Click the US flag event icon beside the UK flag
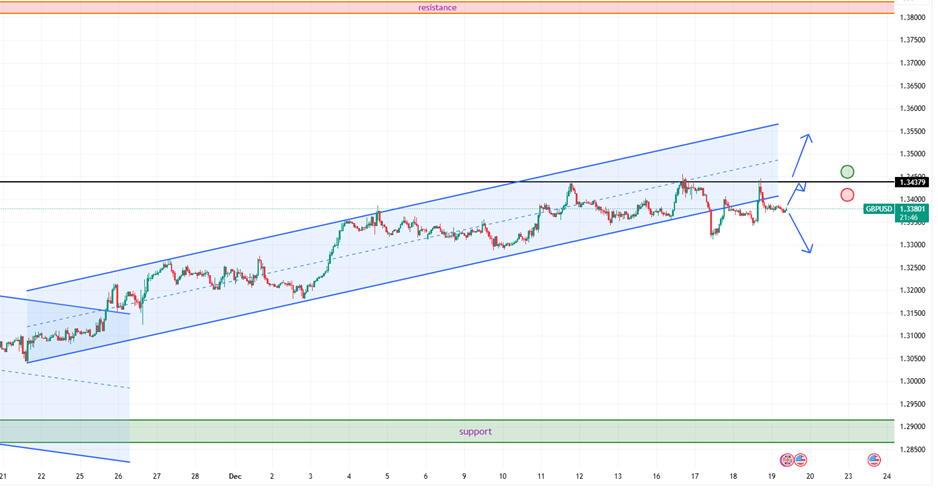Viewport: 938px width, 491px height. (x=800, y=460)
